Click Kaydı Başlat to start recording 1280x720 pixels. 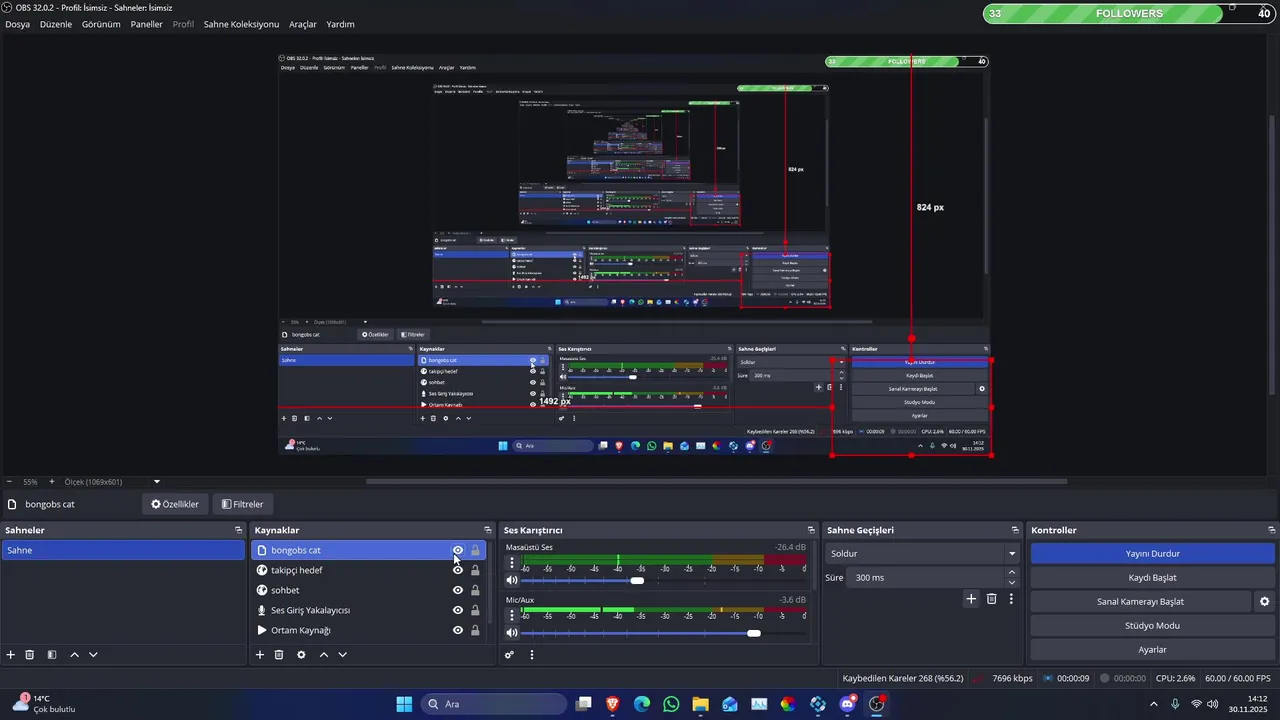point(1152,577)
